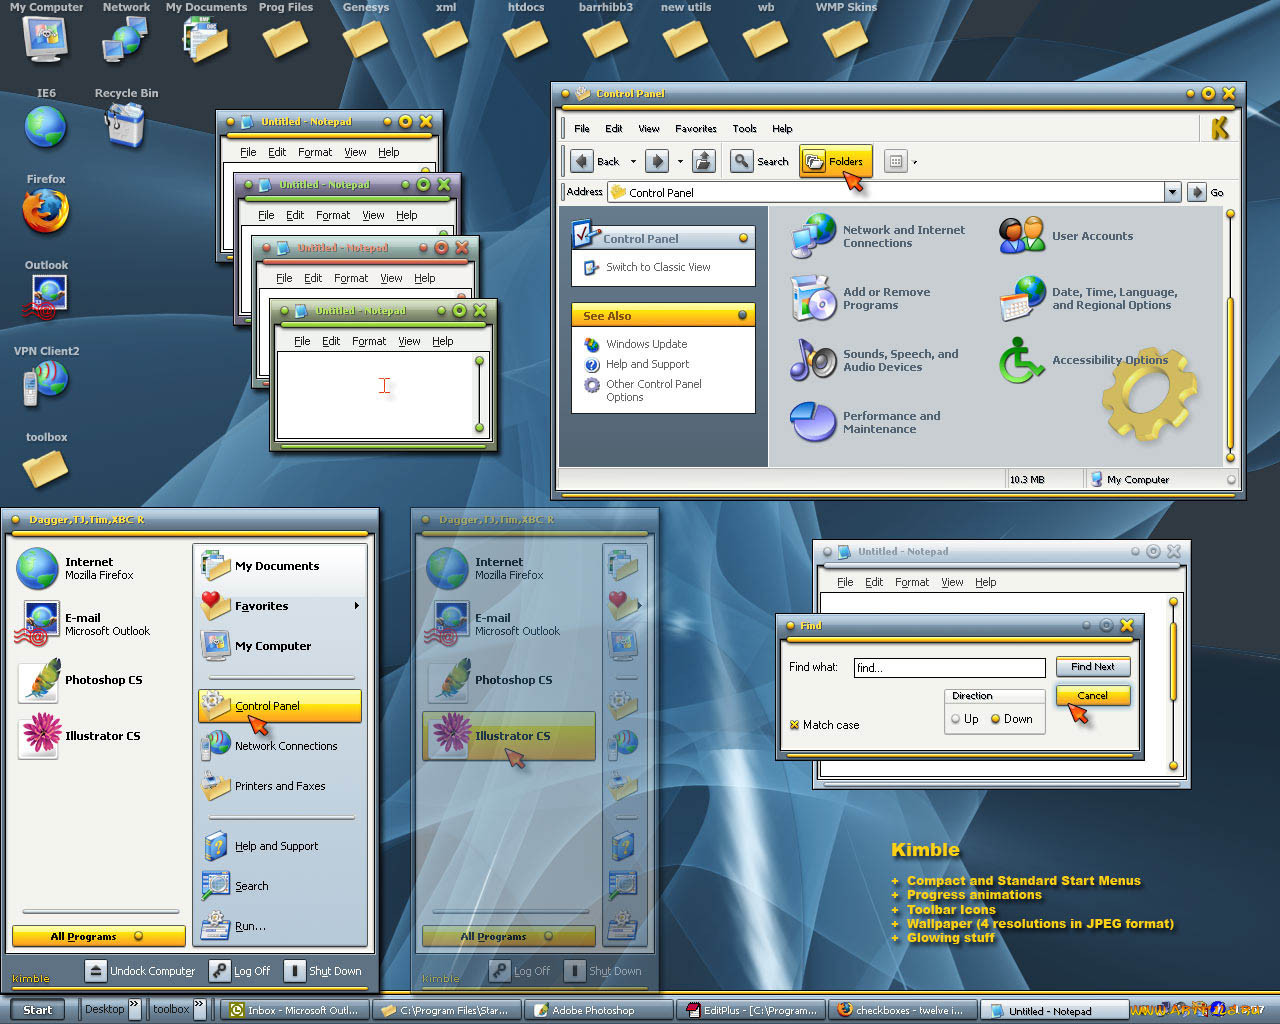Launch Outlook from the desktop icon
This screenshot has width=1280, height=1024.
coord(46,298)
